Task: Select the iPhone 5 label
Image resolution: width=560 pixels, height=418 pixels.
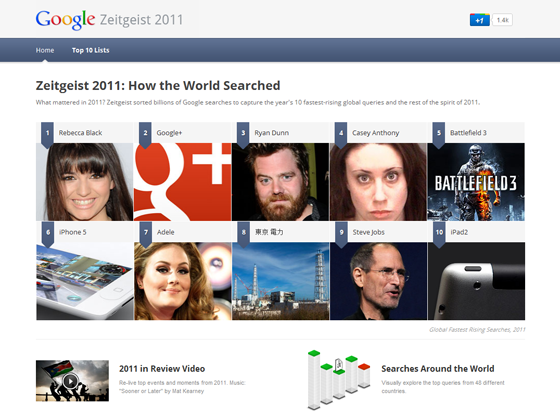Action: click(73, 232)
